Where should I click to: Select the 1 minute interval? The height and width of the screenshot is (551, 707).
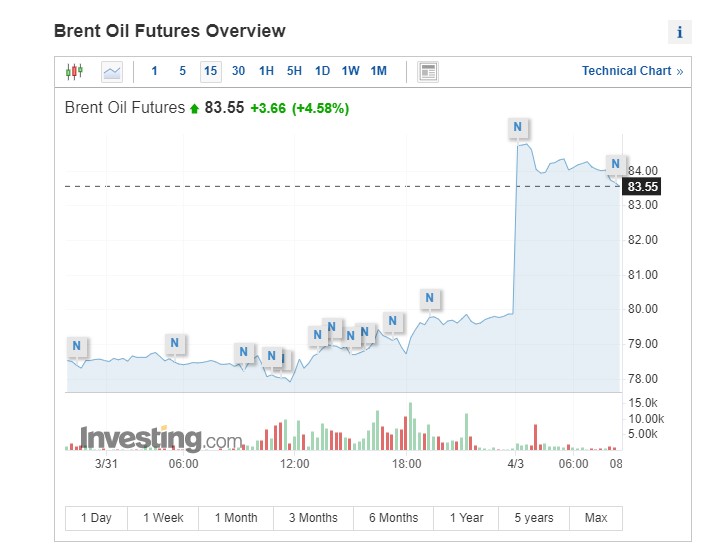point(154,71)
